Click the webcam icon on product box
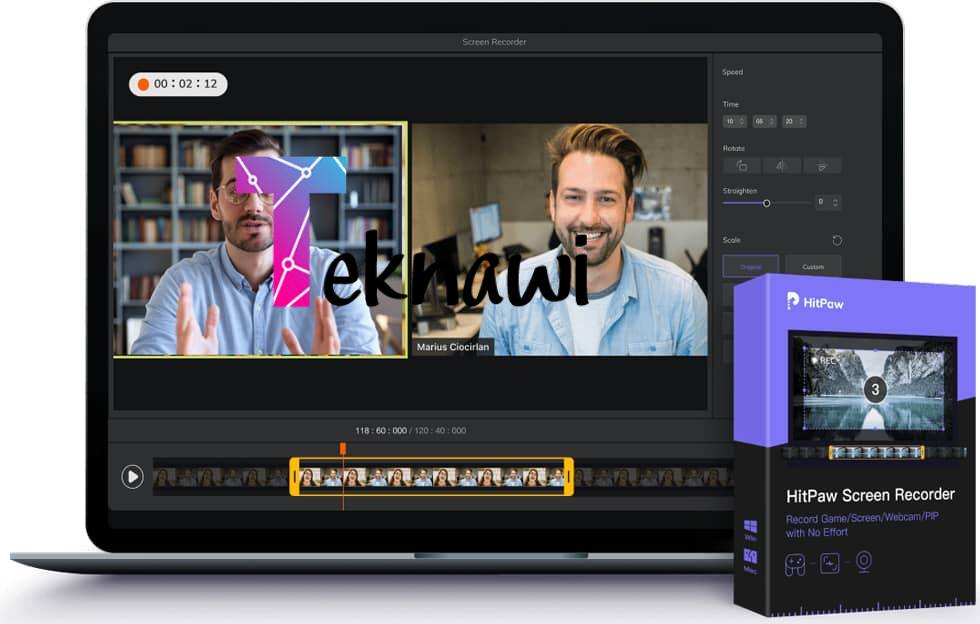This screenshot has height=624, width=980. pyautogui.click(x=864, y=561)
